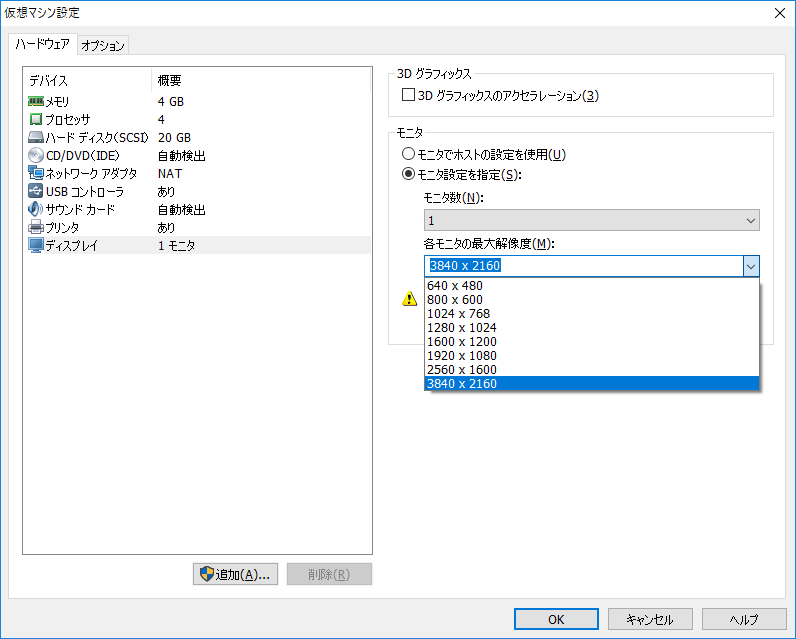Screen dimensions: 796x639
Task: Collapse the max resolution dropdown arrow
Action: pyautogui.click(x=751, y=266)
